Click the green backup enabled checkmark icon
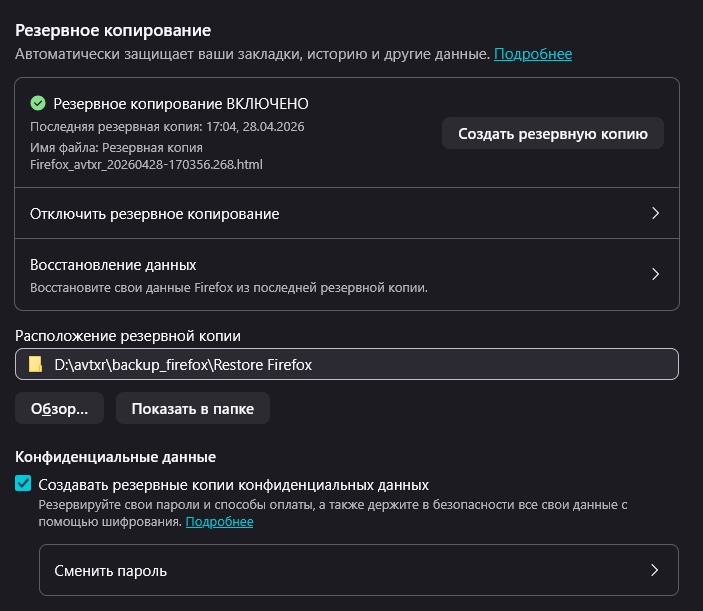The width and height of the screenshot is (703, 611). 38,103
